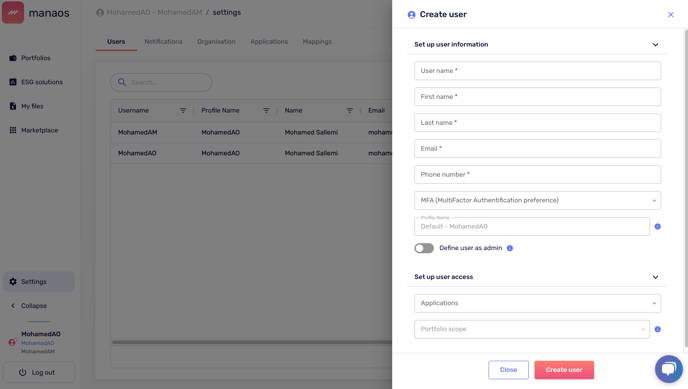Click the Create user button
The width and height of the screenshot is (688, 389).
tap(564, 370)
